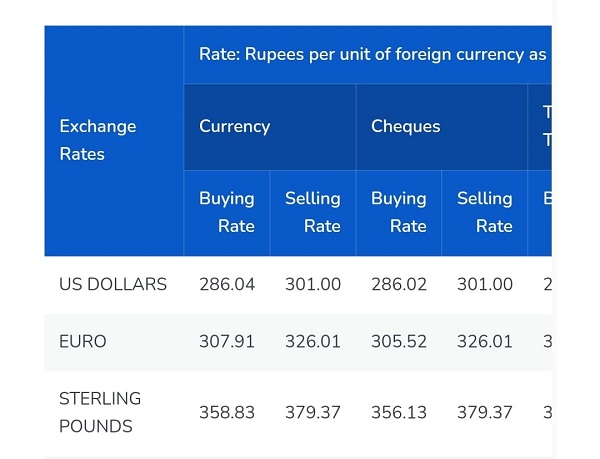Select the EURO row label
The width and height of the screenshot is (600, 459).
click(x=83, y=342)
